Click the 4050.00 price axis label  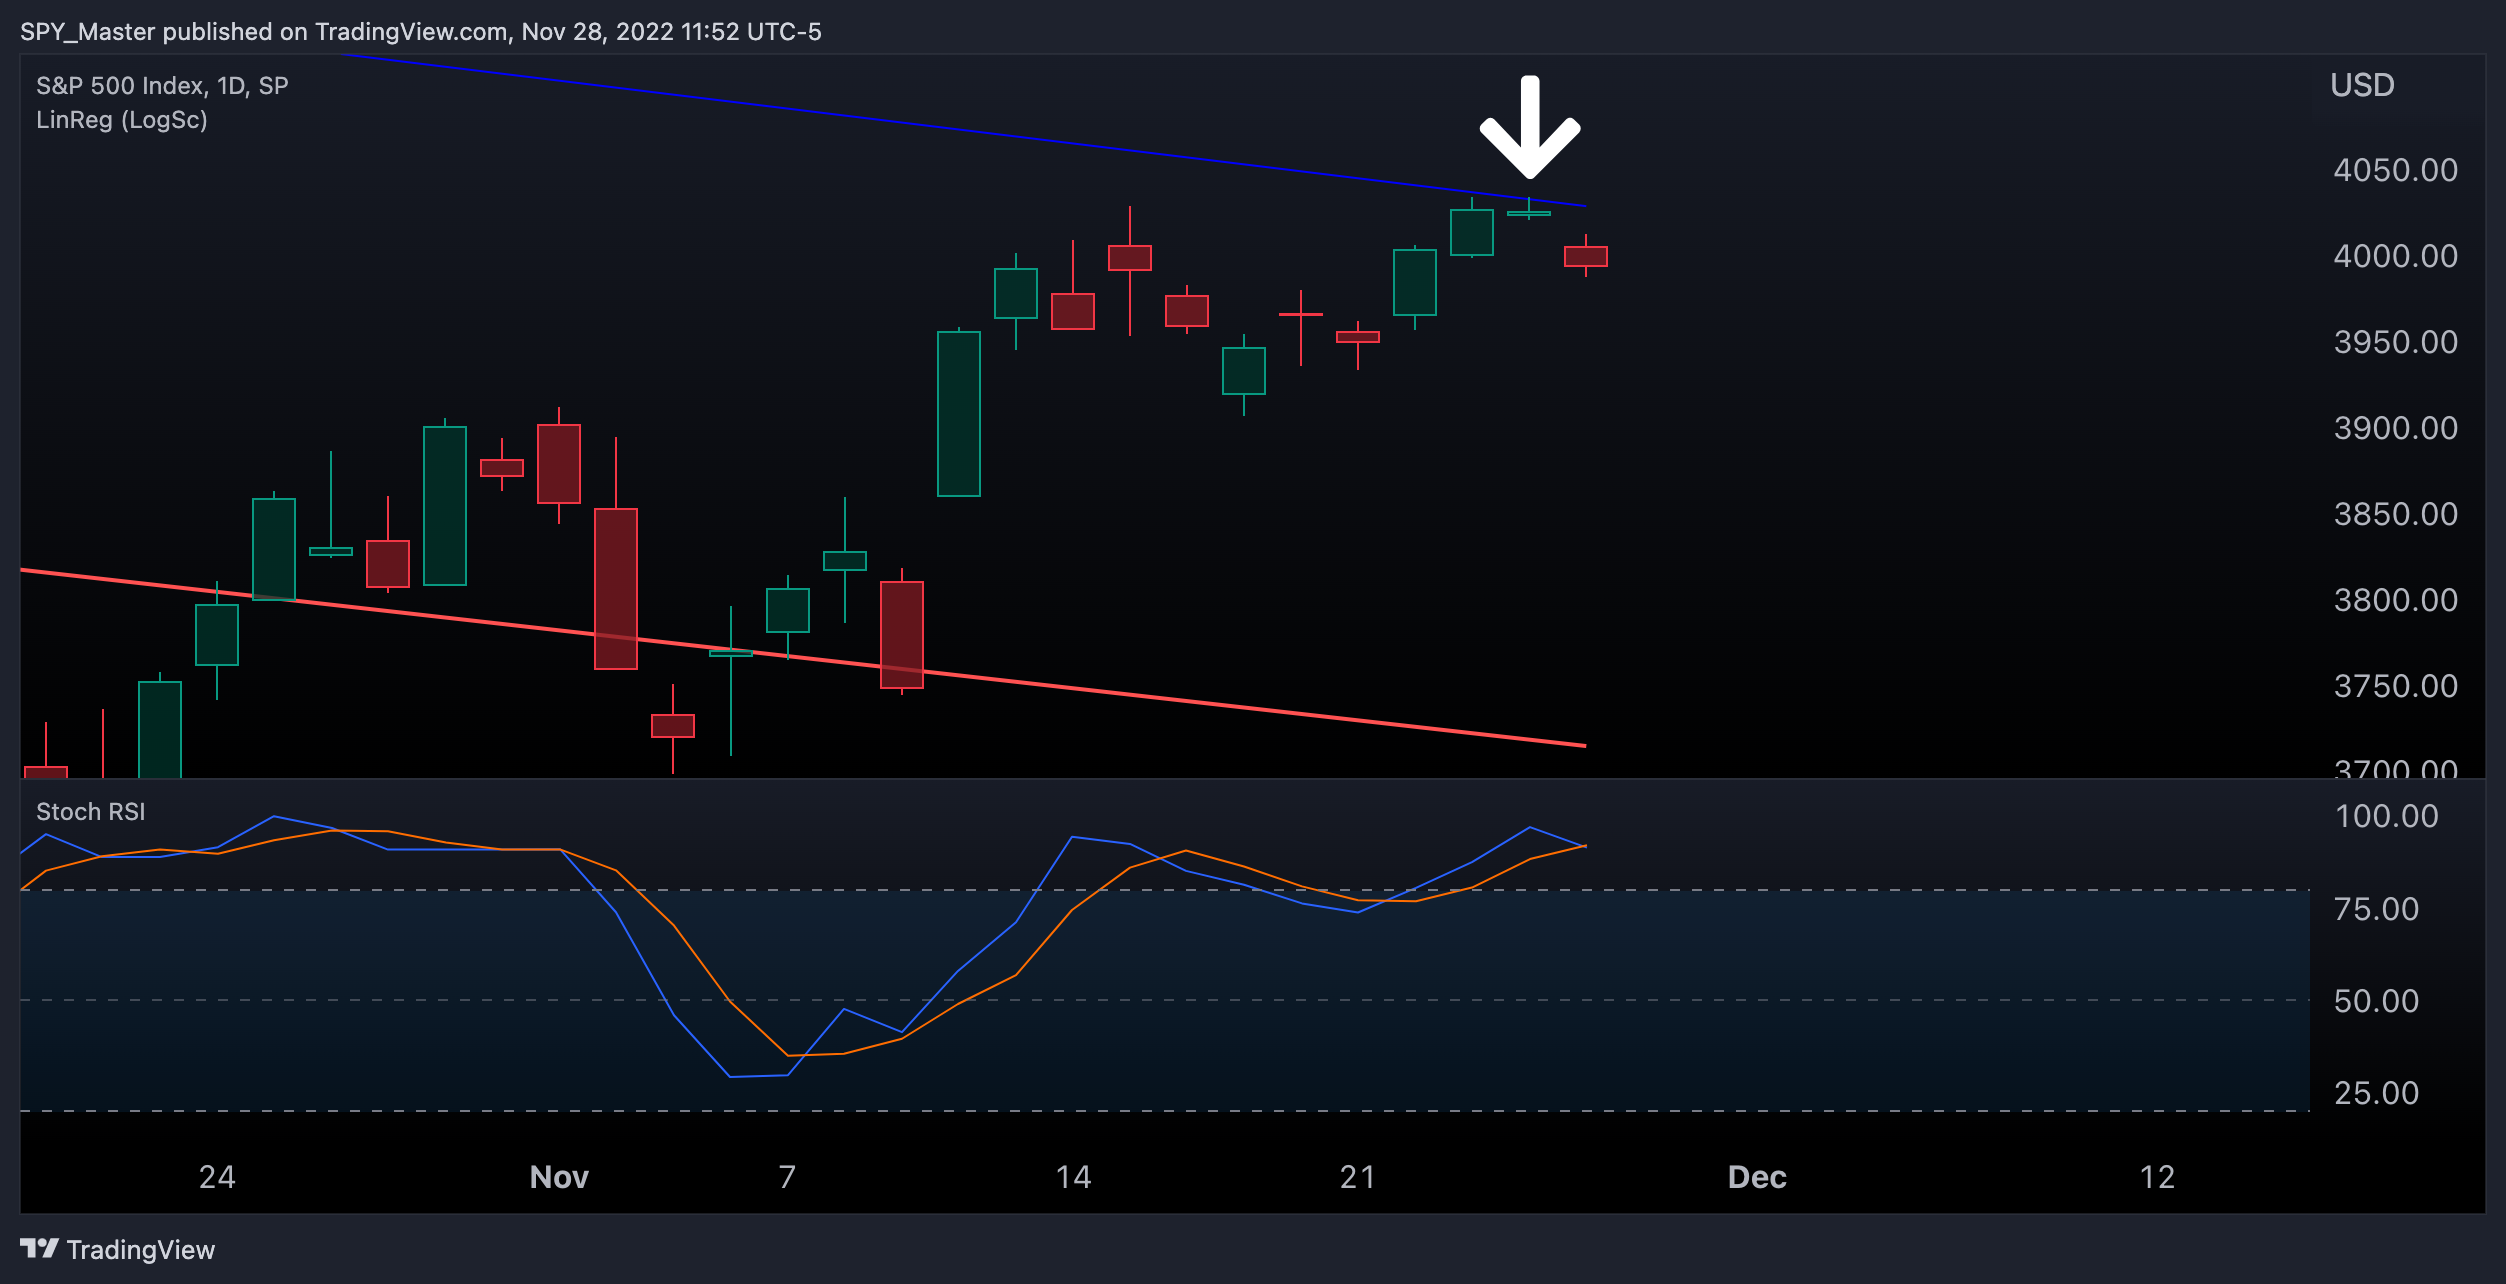click(x=2395, y=170)
